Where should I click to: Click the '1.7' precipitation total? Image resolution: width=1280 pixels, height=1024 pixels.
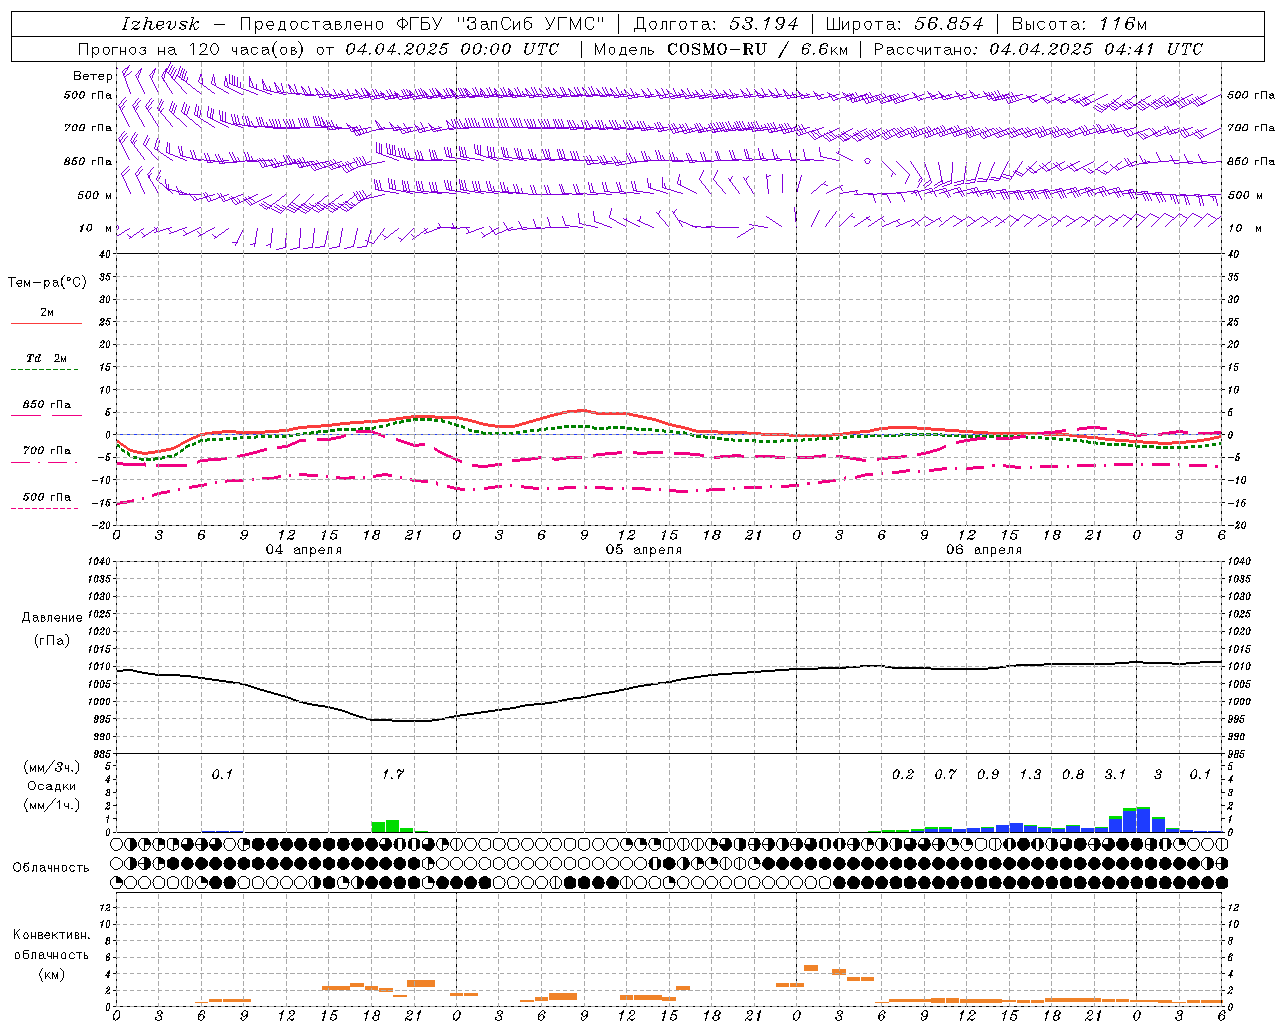(393, 774)
